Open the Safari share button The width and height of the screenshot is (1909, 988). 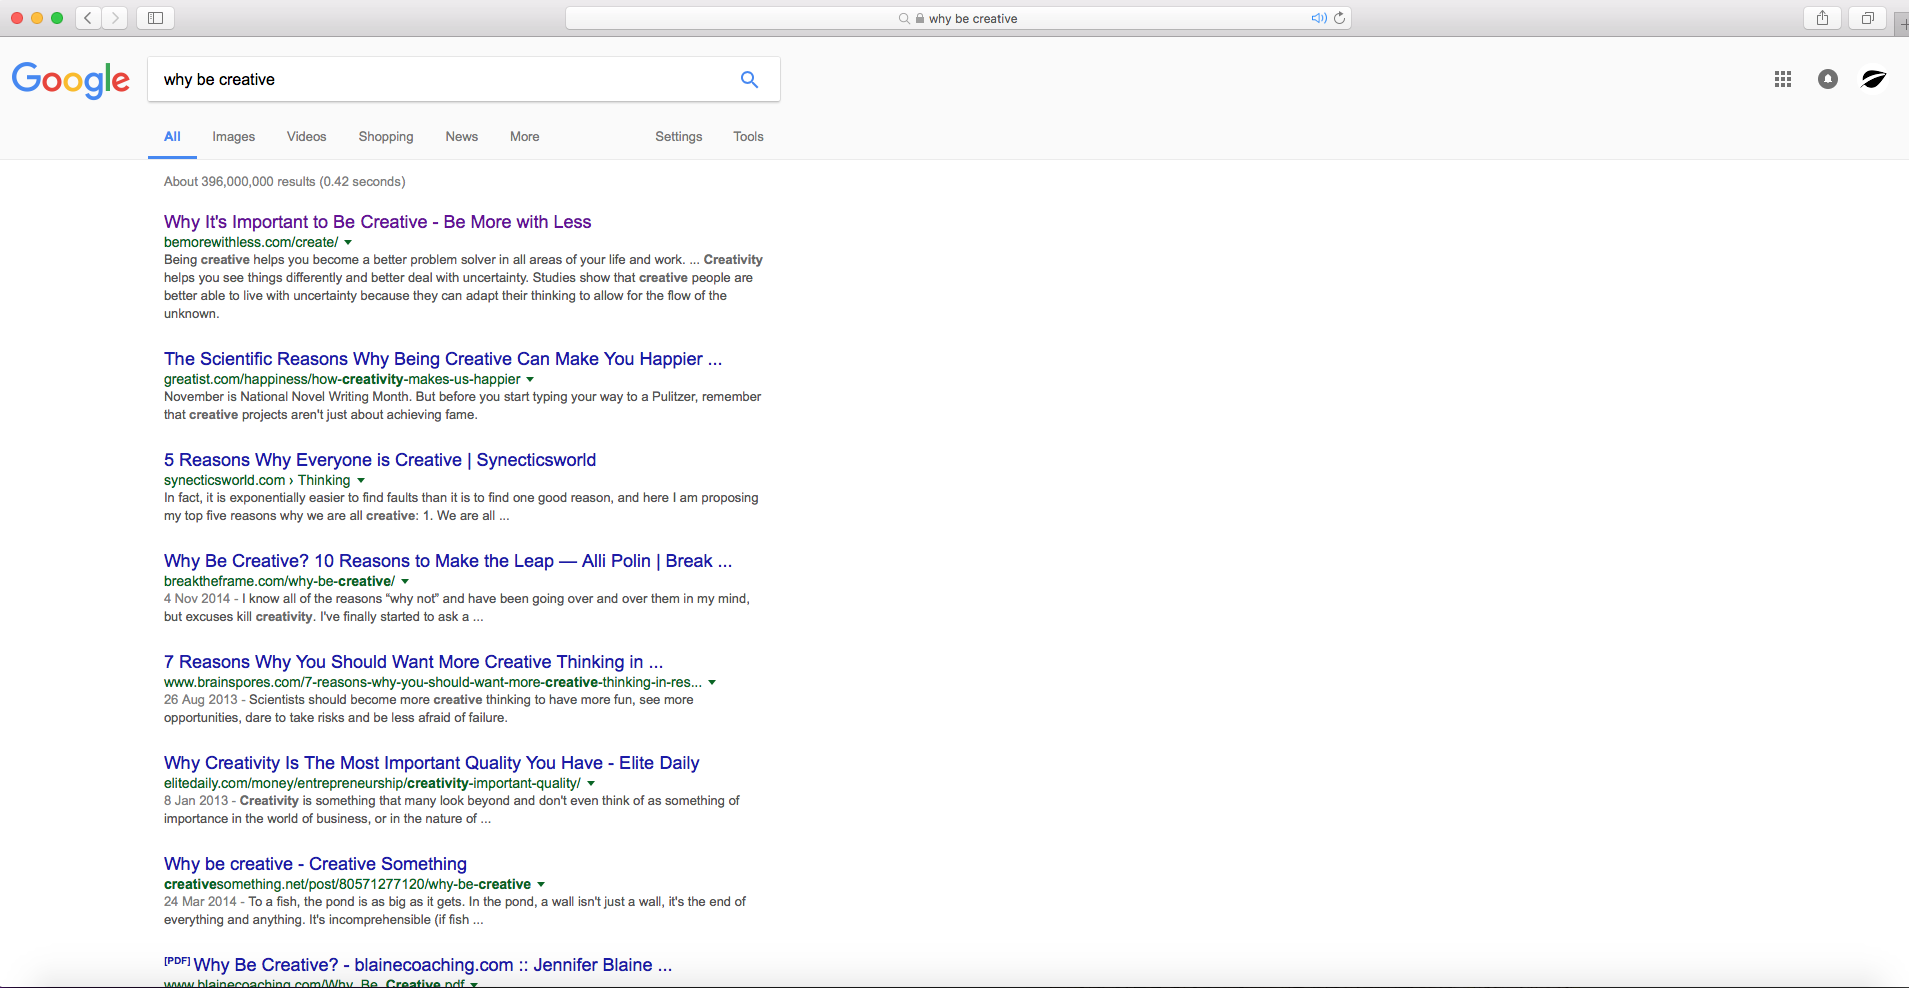tap(1822, 18)
